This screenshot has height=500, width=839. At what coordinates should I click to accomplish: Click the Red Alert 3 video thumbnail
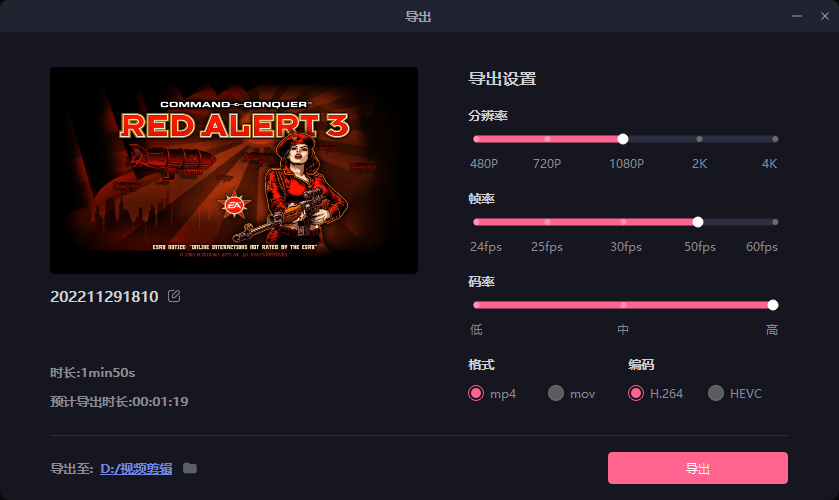point(234,170)
